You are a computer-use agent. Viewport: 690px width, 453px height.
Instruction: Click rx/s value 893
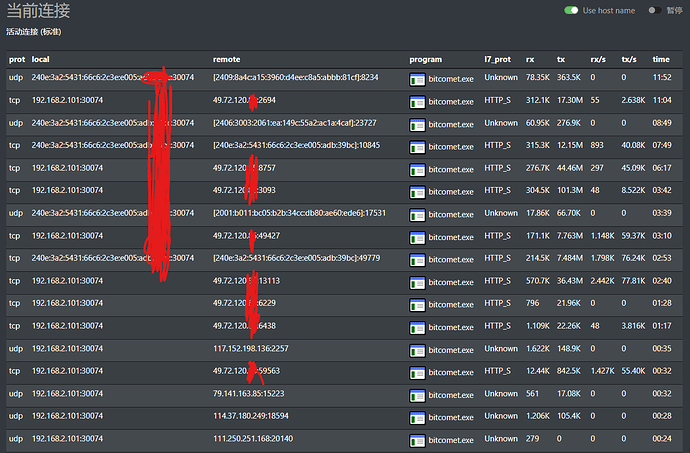597,145
